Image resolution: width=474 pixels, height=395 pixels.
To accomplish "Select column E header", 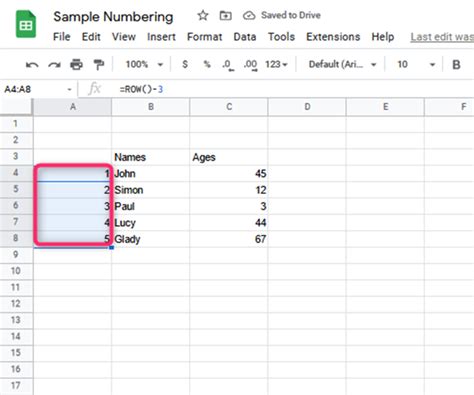I will click(x=385, y=107).
